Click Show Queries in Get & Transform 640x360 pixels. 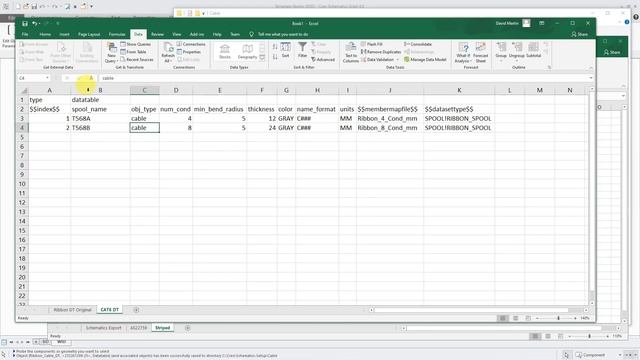click(x=136, y=44)
